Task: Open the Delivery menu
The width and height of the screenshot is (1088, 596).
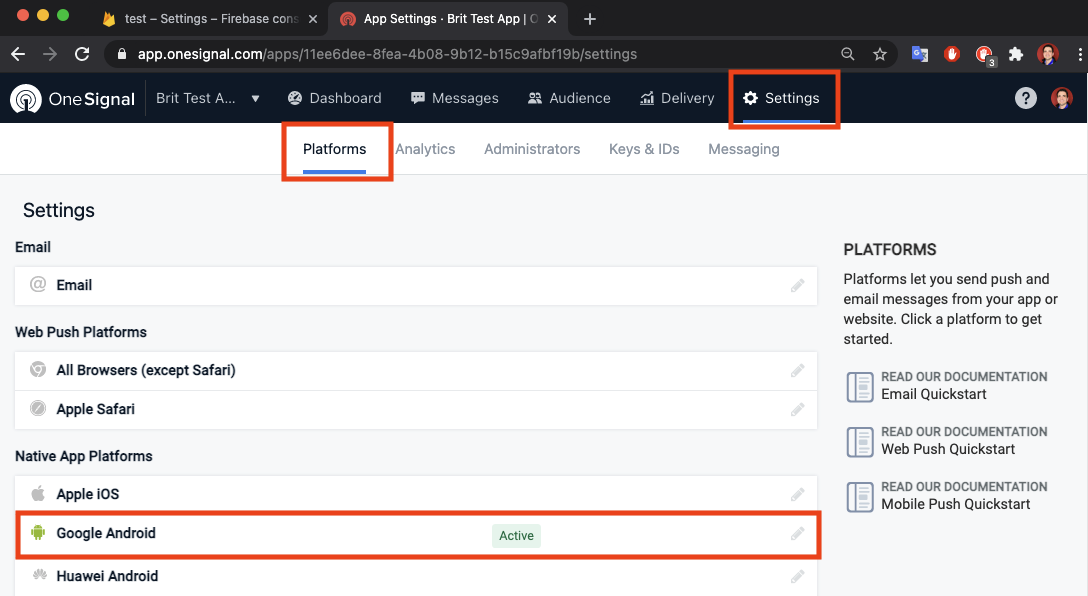Action: click(677, 99)
